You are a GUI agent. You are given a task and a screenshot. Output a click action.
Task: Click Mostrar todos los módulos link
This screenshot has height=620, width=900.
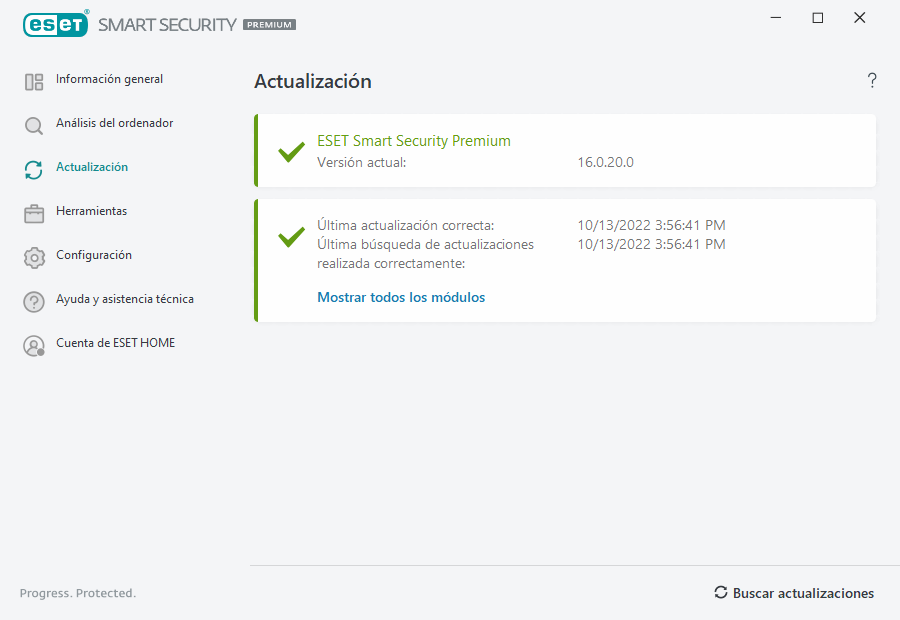click(401, 297)
